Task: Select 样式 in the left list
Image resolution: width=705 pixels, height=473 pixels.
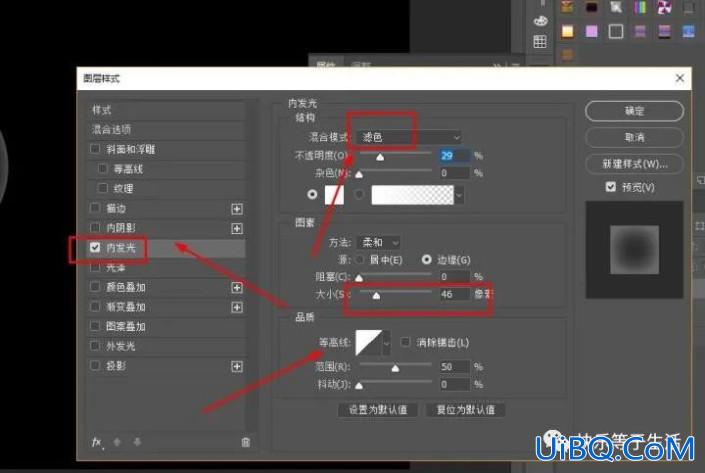Action: [x=166, y=110]
